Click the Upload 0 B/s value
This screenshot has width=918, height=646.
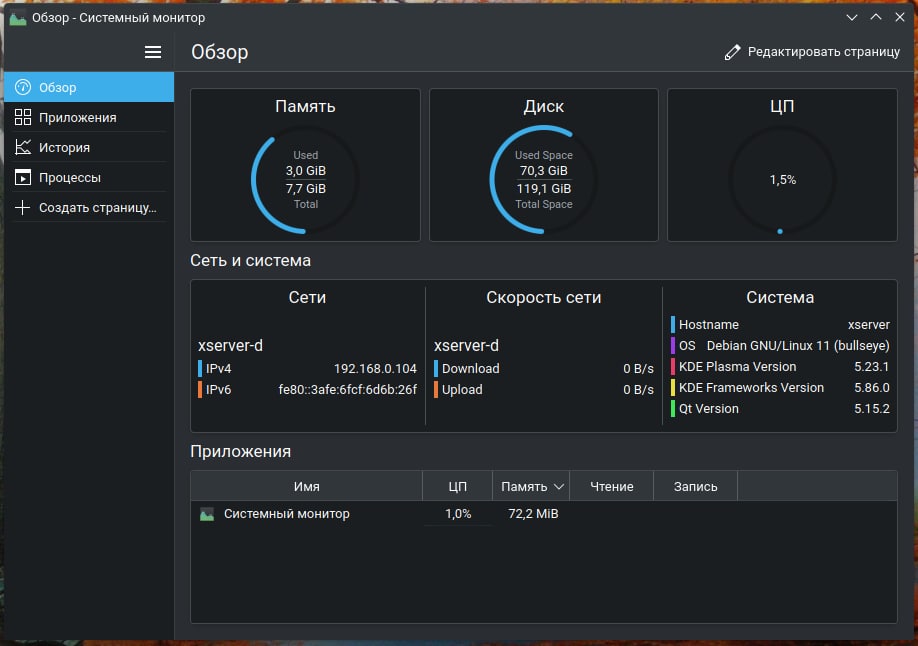coord(638,389)
